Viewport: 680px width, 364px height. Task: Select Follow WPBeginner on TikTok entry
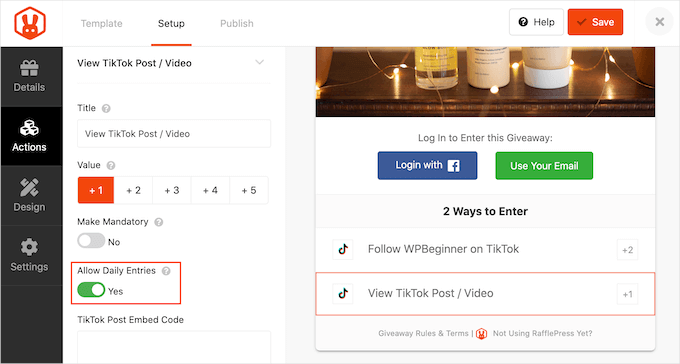pos(485,249)
